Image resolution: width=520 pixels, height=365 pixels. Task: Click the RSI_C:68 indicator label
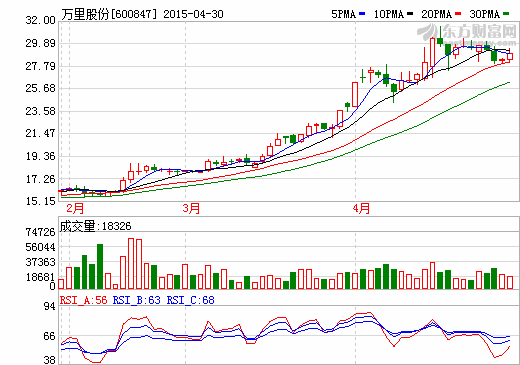[190, 300]
